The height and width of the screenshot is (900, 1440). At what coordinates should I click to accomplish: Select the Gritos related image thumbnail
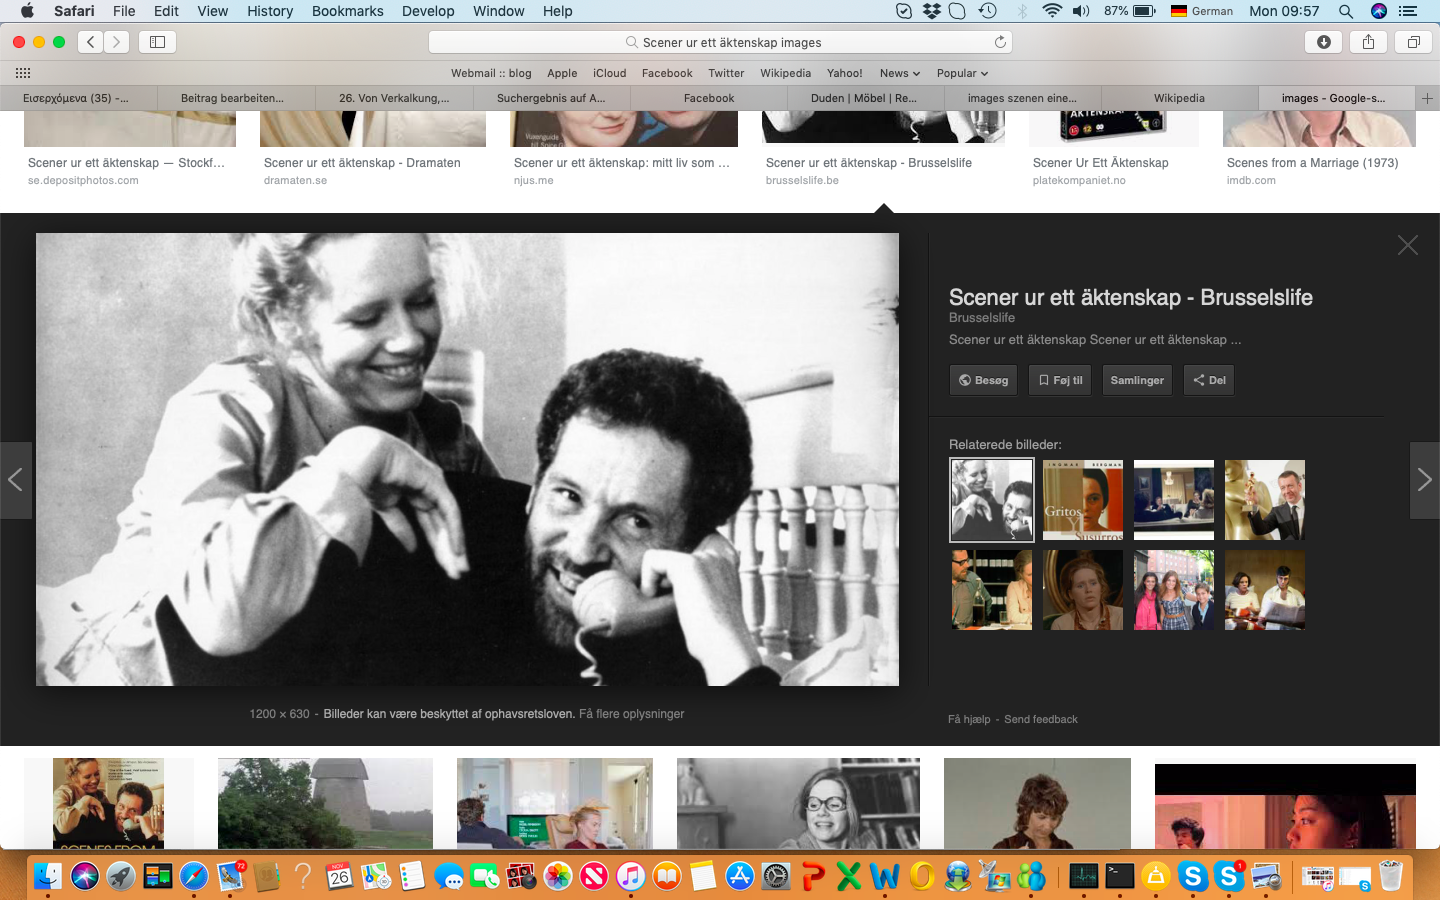[x=1083, y=500]
